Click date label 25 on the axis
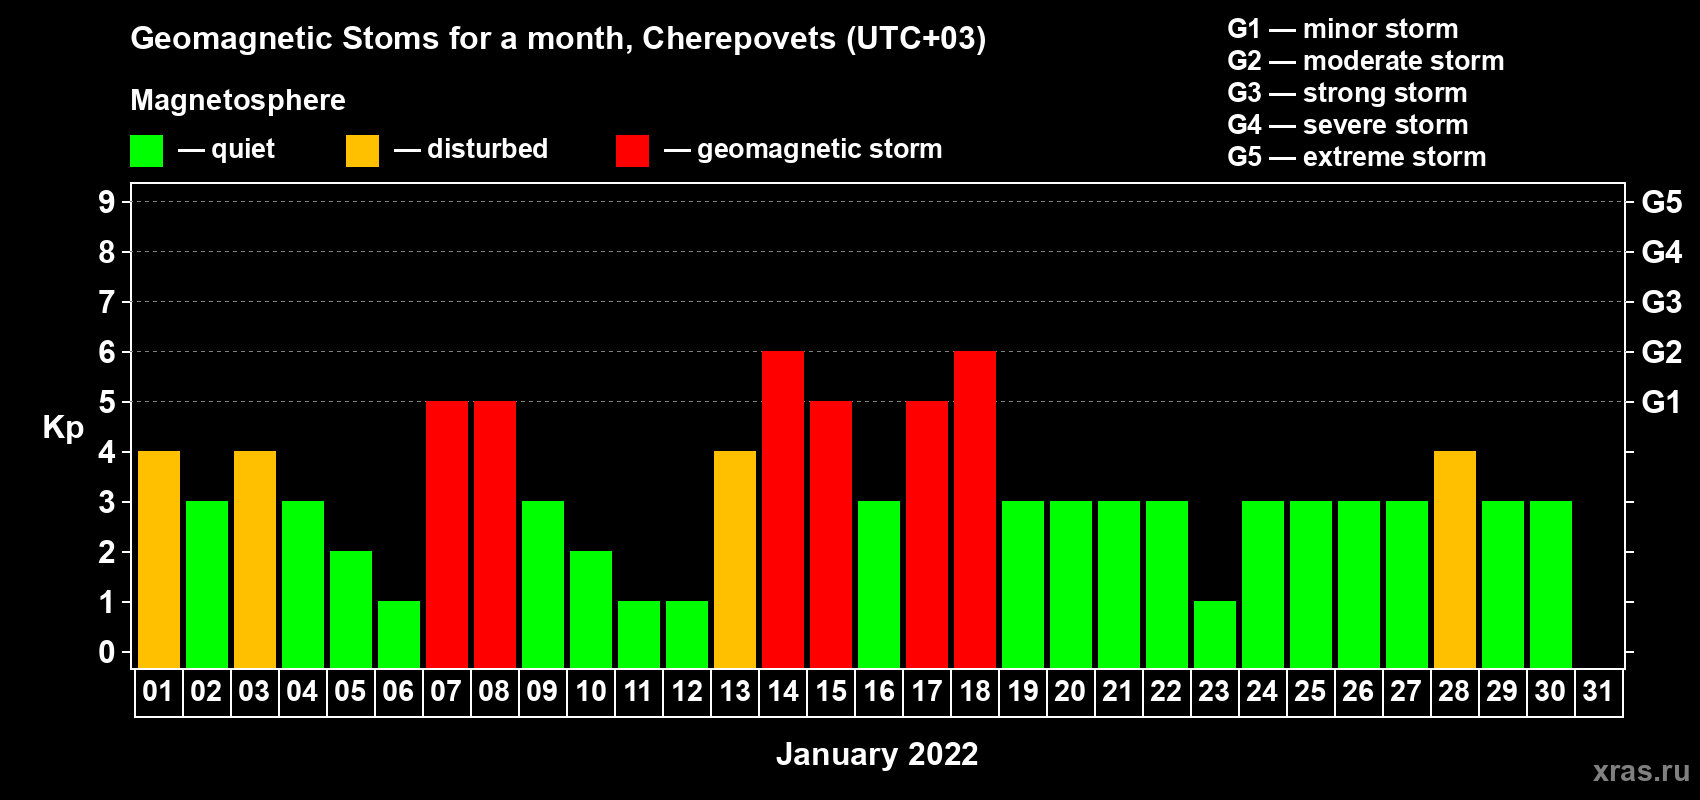Screen dimensions: 1700x800 (1310, 691)
